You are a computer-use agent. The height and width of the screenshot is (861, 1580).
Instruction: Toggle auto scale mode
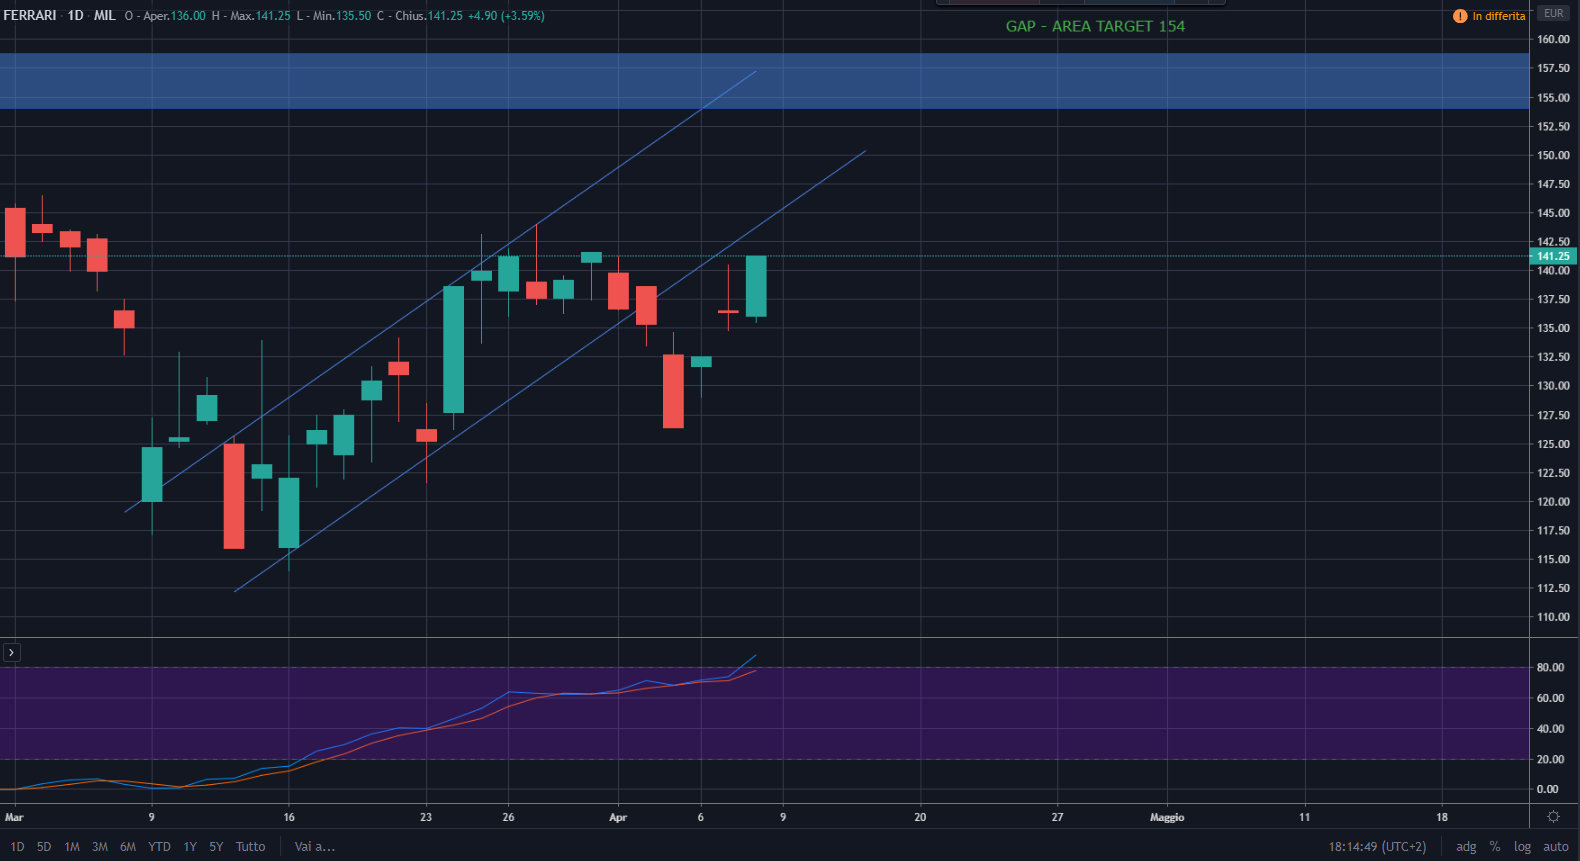pos(1556,847)
